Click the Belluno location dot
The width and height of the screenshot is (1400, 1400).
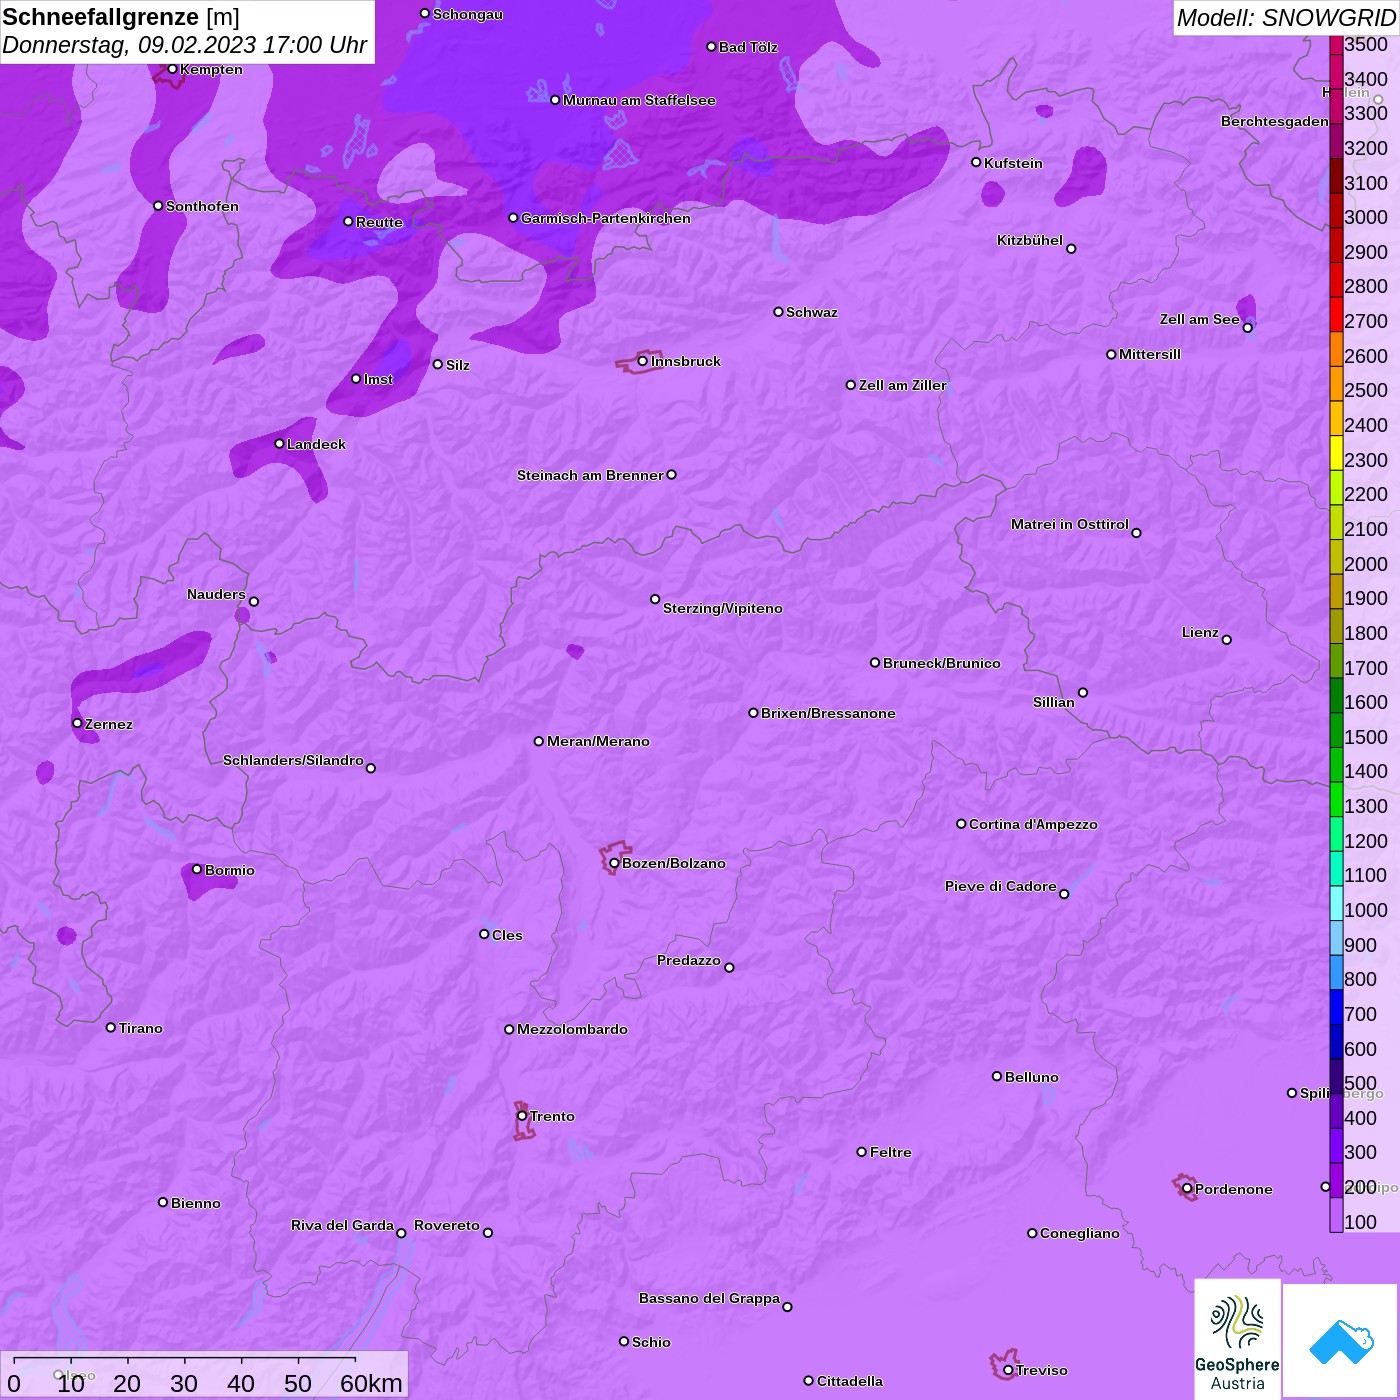click(997, 1076)
